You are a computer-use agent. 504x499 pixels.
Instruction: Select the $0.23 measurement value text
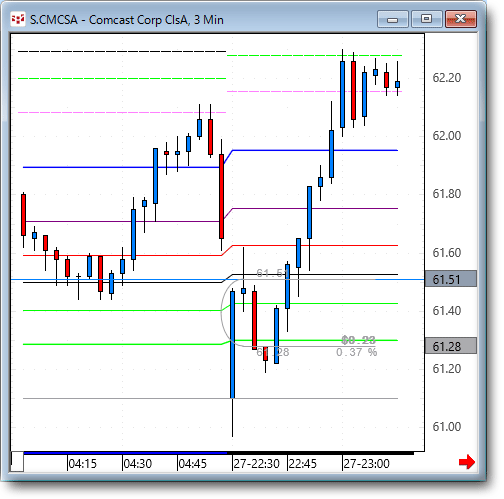[x=359, y=340]
